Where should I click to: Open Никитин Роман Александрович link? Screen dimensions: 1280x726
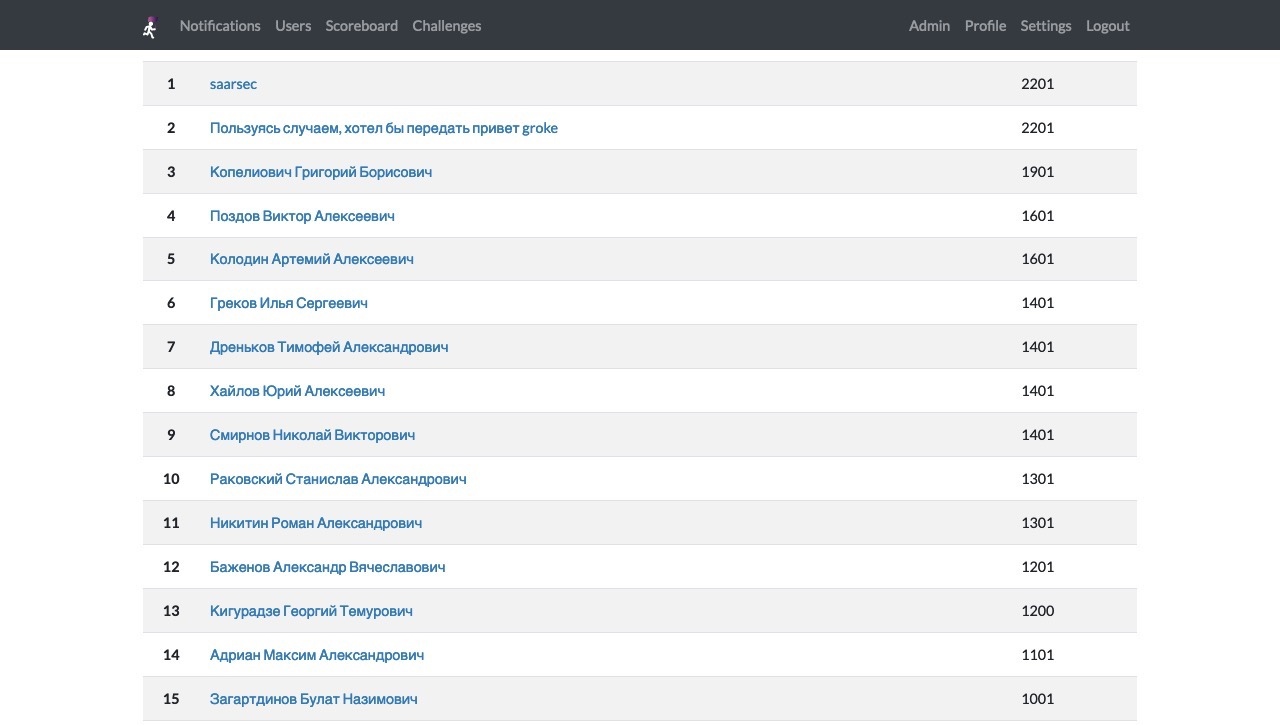click(316, 523)
